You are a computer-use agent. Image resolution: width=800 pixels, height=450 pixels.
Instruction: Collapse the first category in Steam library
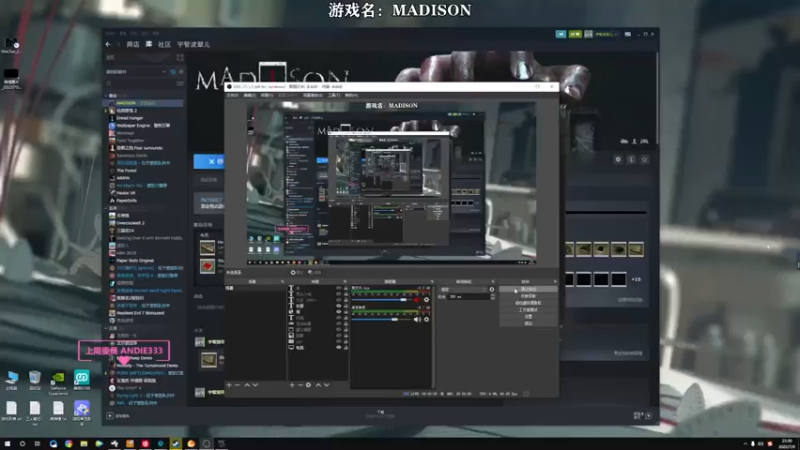click(106, 95)
